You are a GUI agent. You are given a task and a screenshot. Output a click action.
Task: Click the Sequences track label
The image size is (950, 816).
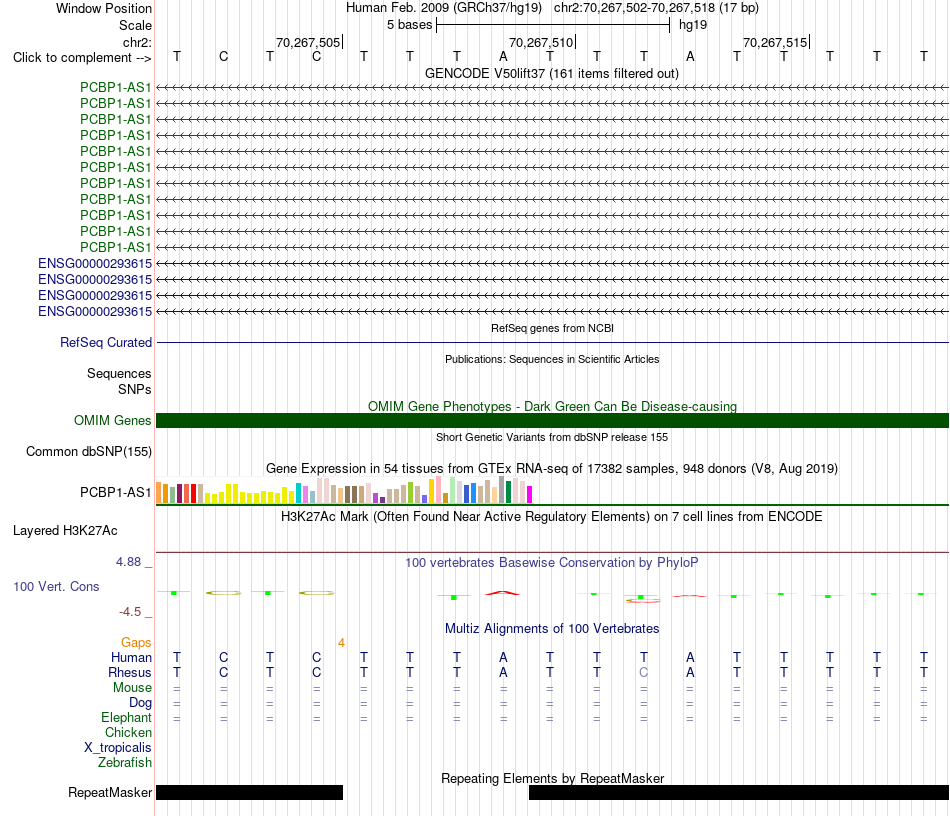[x=119, y=373]
